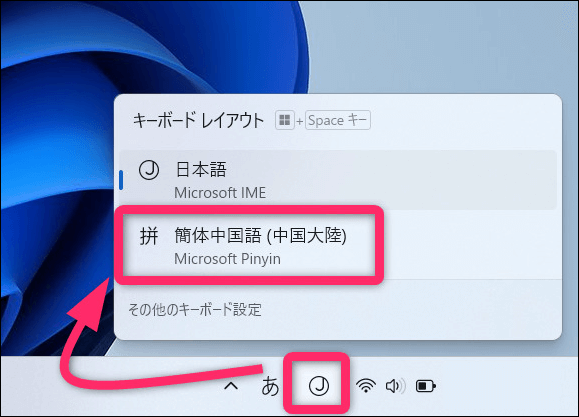Screen dimensions: 579x417
Task: Open the Wi-Fi network tray icon
Action: [366, 386]
